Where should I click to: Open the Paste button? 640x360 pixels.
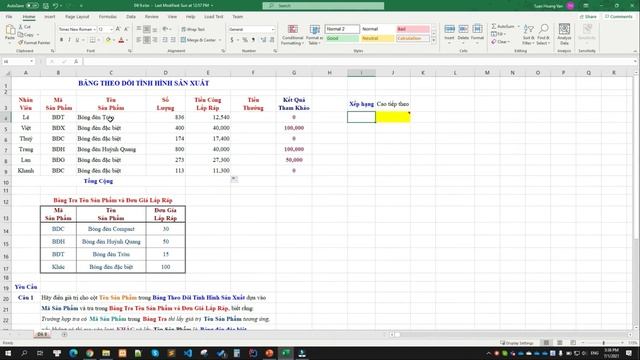coord(10,33)
